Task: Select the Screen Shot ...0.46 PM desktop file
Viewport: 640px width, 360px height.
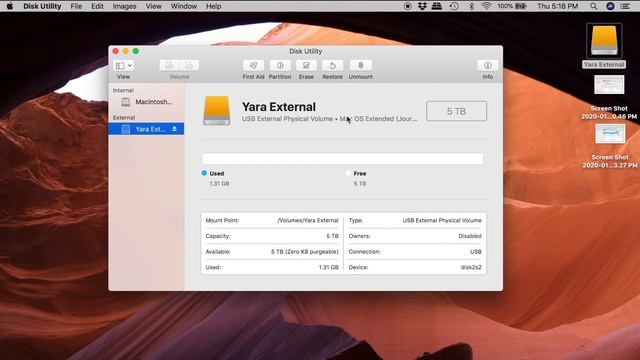Action: (609, 97)
